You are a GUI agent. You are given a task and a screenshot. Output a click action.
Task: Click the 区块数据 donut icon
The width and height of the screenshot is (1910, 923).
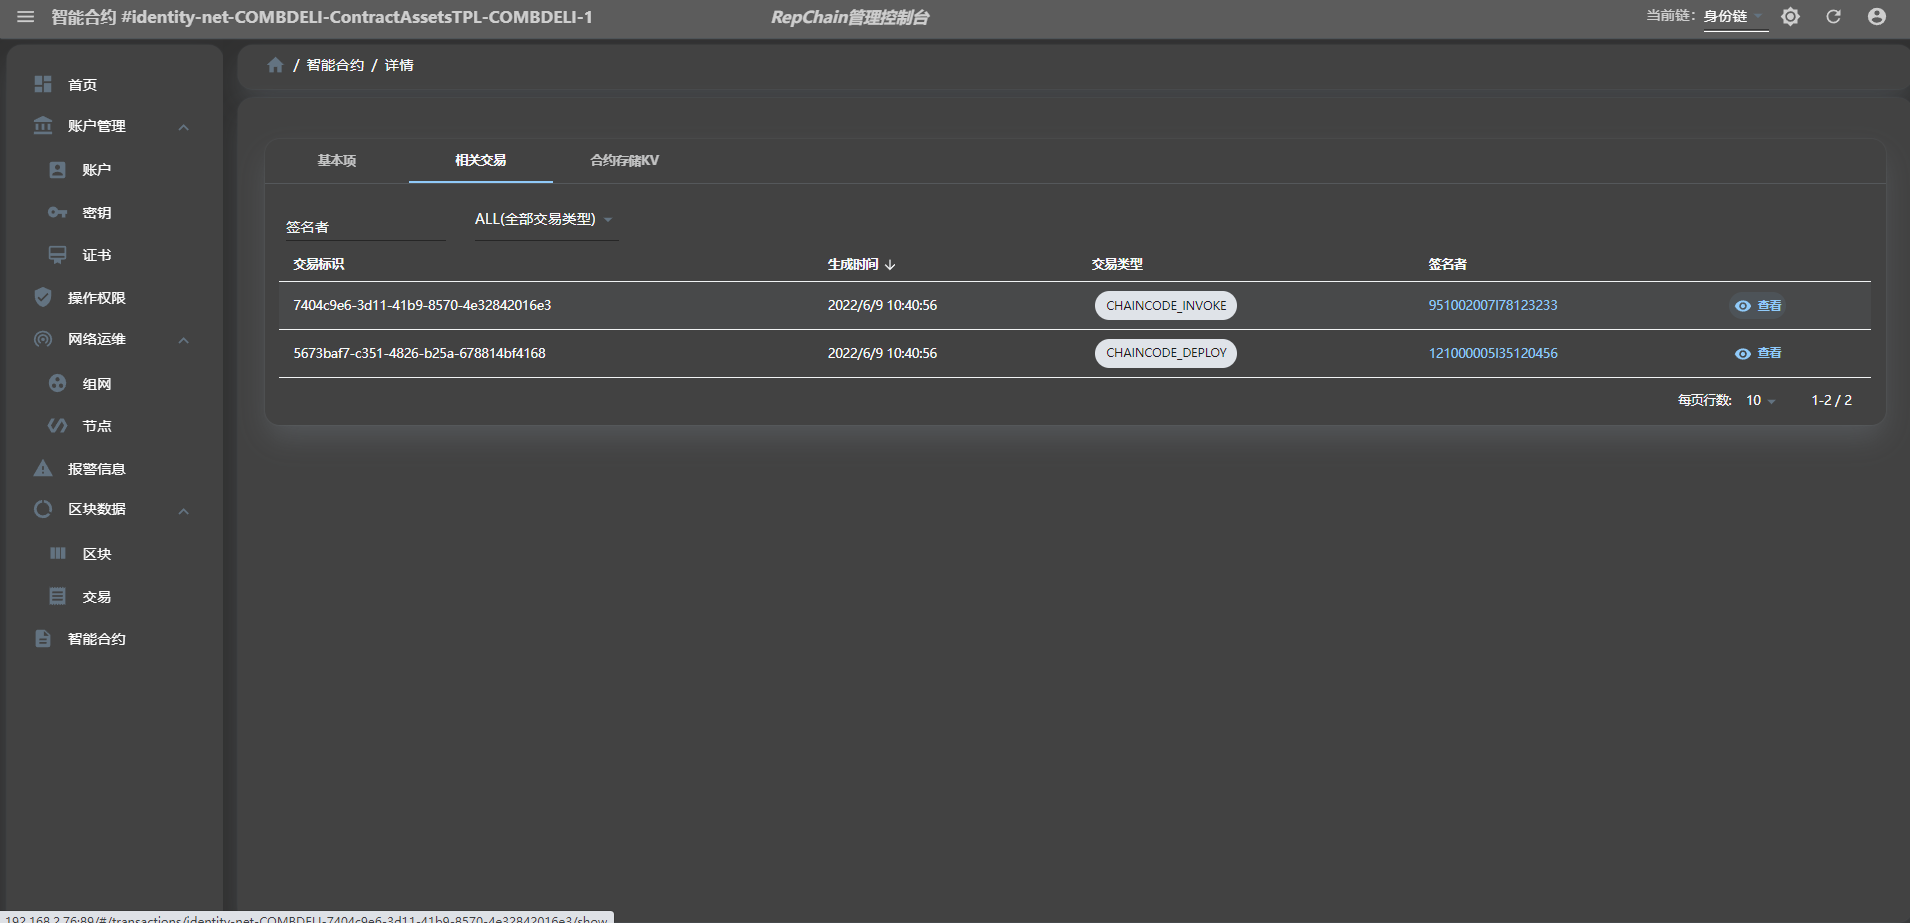click(43, 509)
